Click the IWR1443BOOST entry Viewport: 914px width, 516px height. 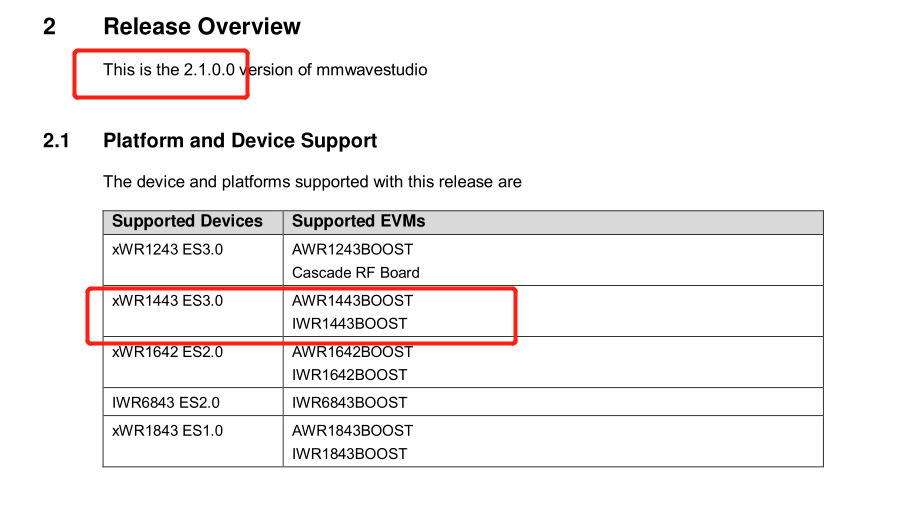pyautogui.click(x=350, y=323)
